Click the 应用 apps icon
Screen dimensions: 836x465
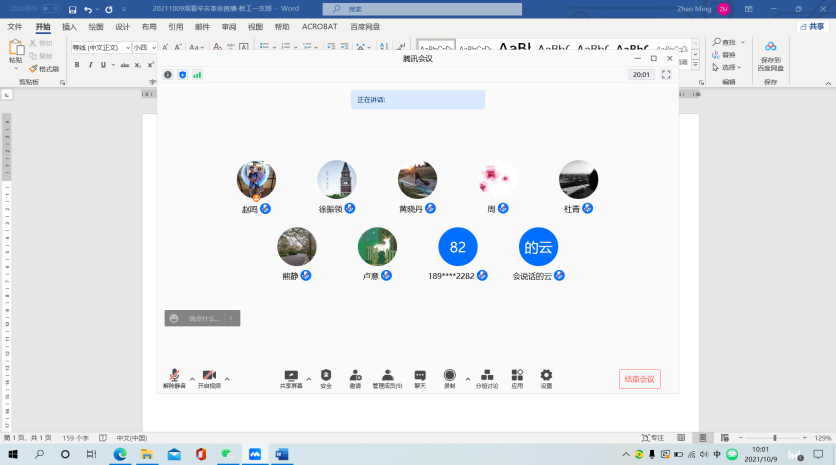[x=517, y=375]
